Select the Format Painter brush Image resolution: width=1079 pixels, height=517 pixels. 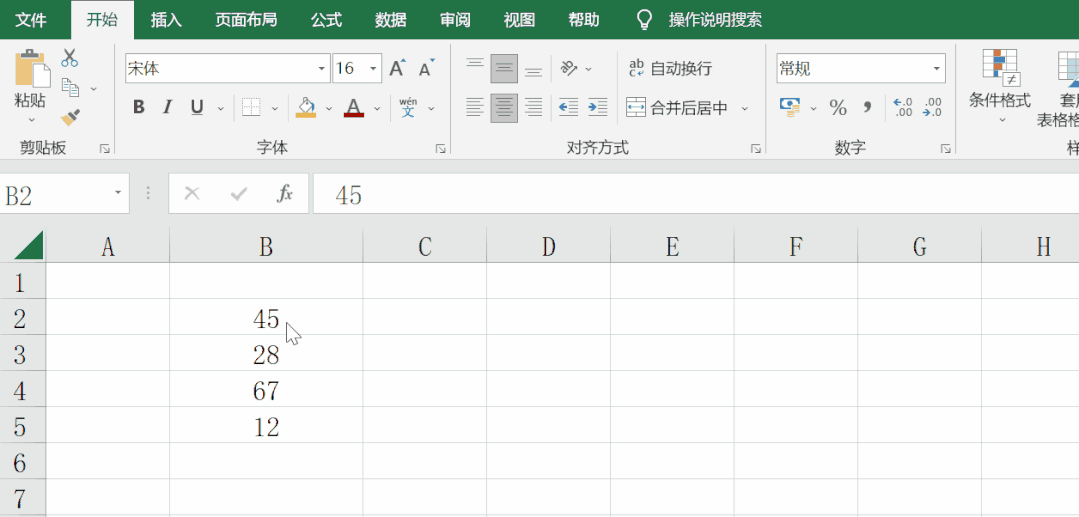pyautogui.click(x=70, y=118)
